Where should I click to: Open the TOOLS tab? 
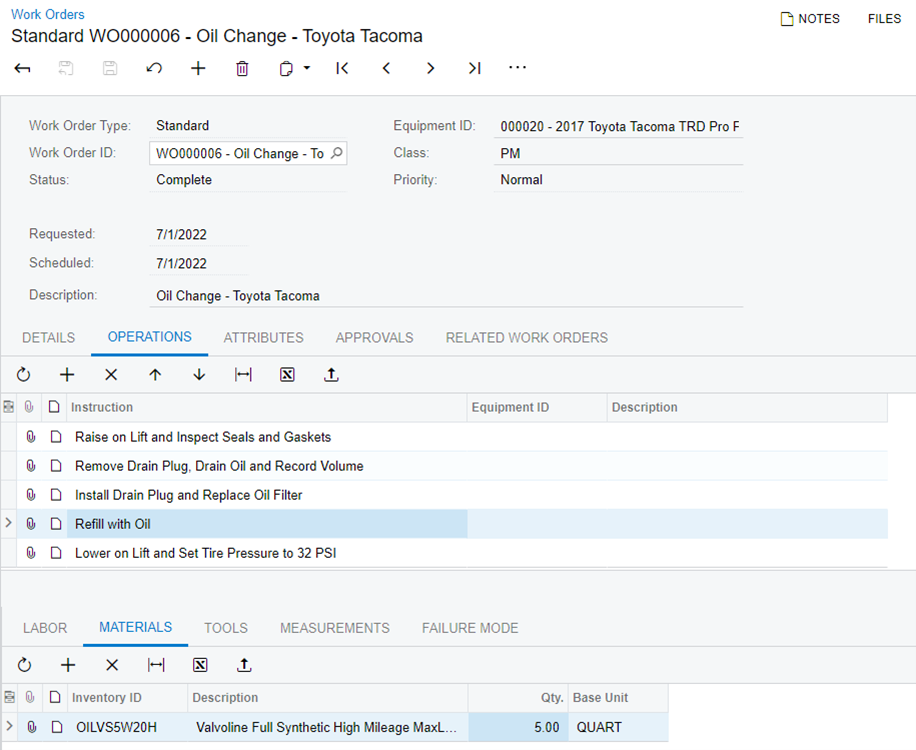(226, 628)
